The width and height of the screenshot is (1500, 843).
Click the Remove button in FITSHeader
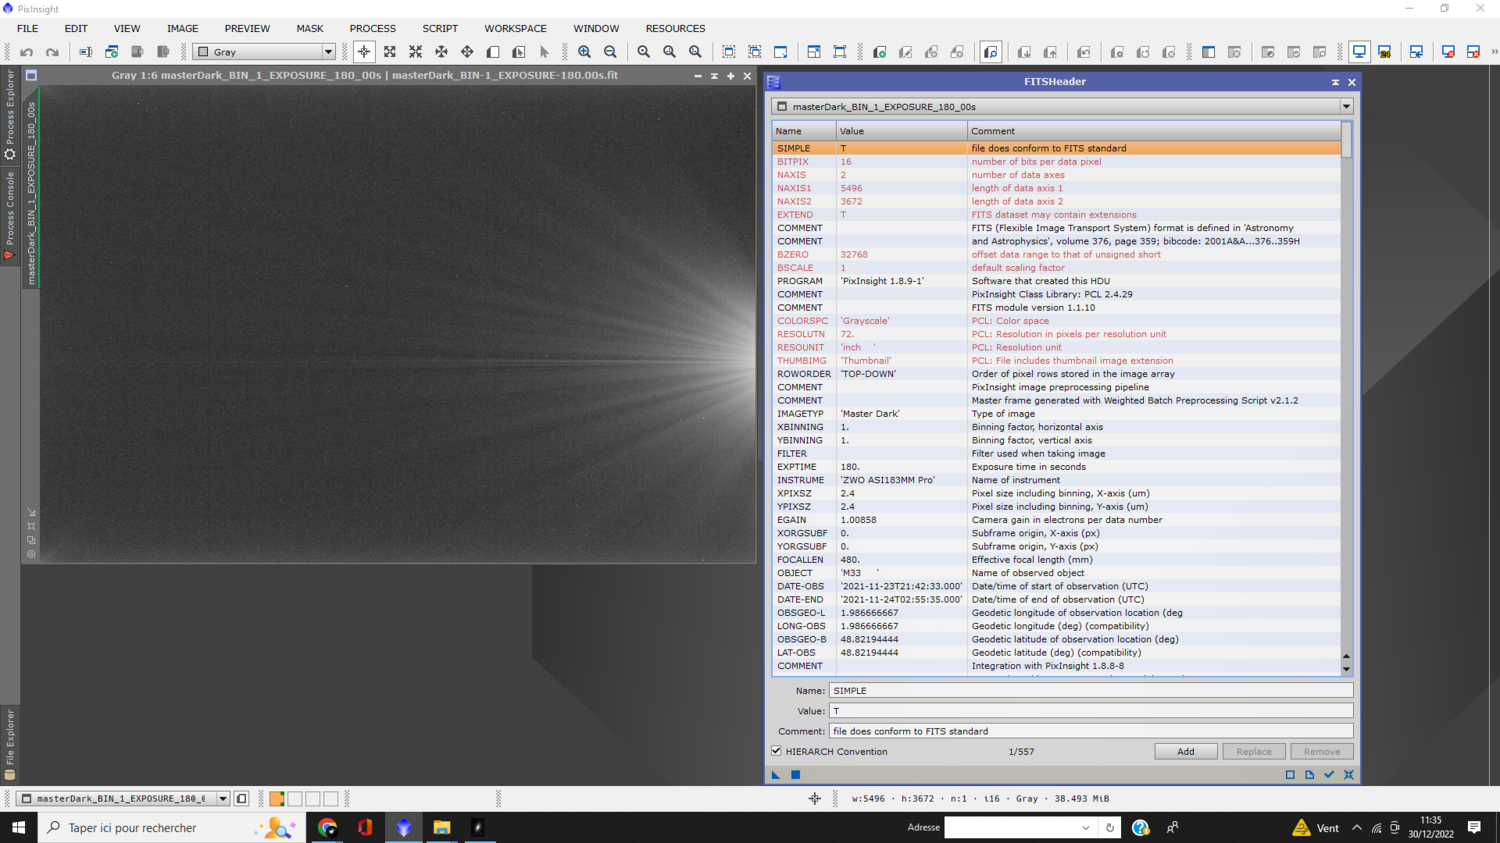tap(1322, 752)
